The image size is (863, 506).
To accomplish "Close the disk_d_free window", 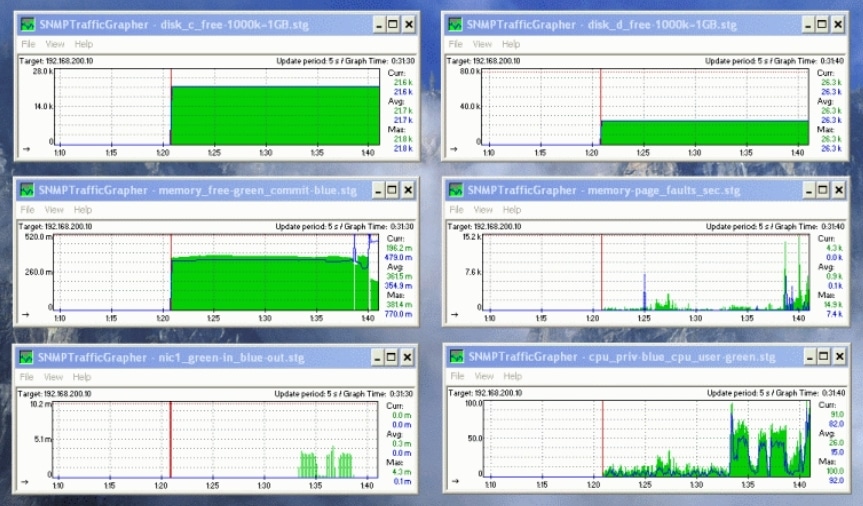I will pyautogui.click(x=838, y=24).
